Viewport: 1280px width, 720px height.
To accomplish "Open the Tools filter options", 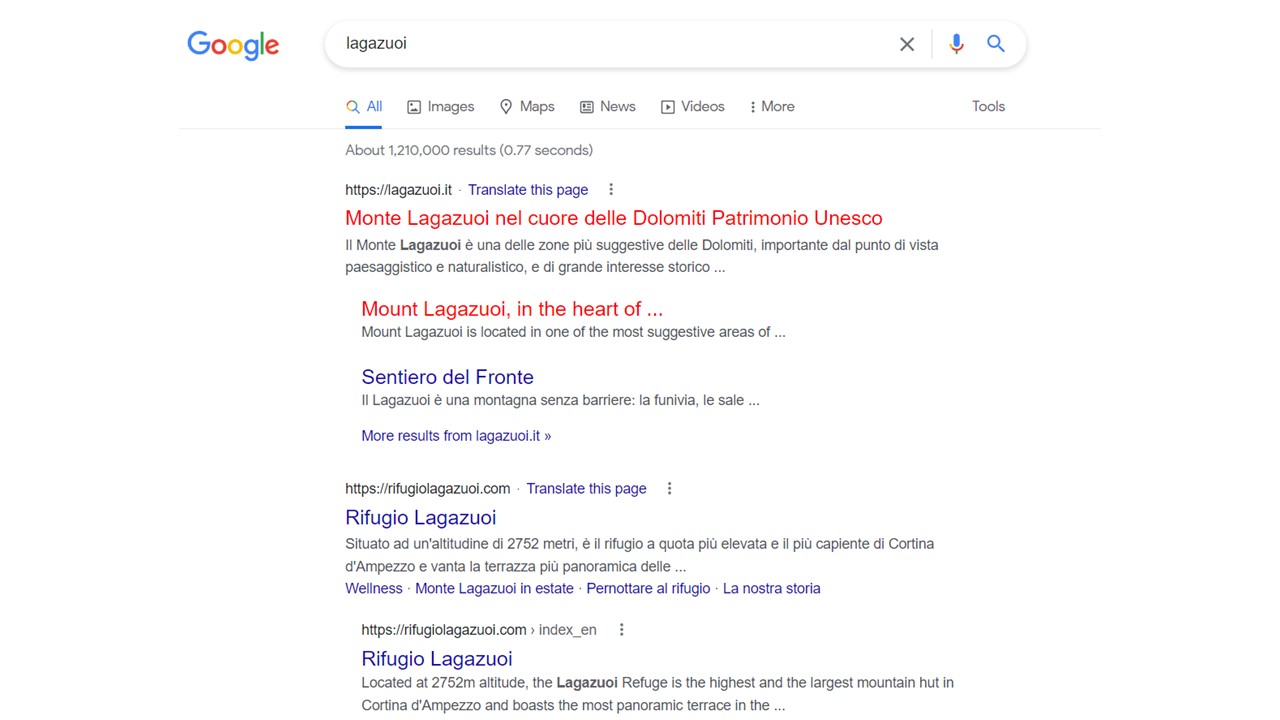I will pos(988,107).
